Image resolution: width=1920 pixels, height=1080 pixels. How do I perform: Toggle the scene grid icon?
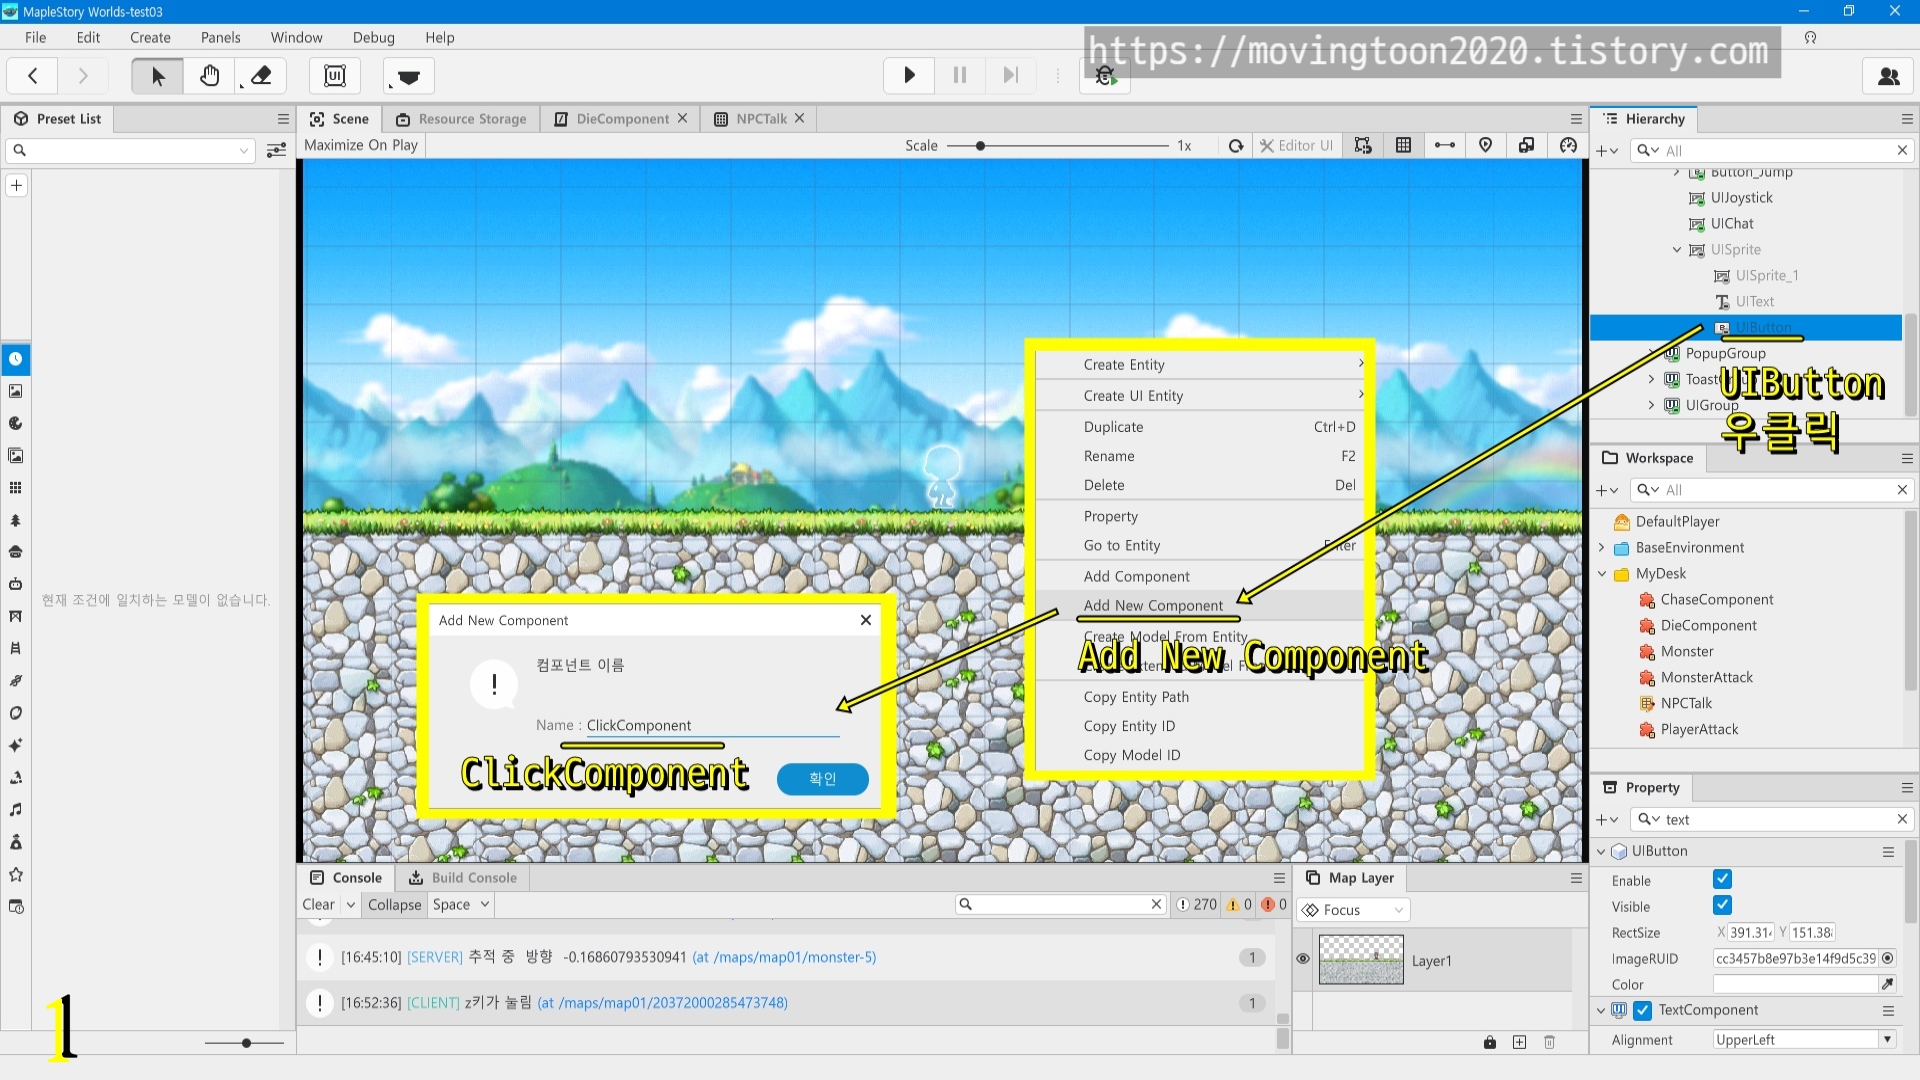1403,146
